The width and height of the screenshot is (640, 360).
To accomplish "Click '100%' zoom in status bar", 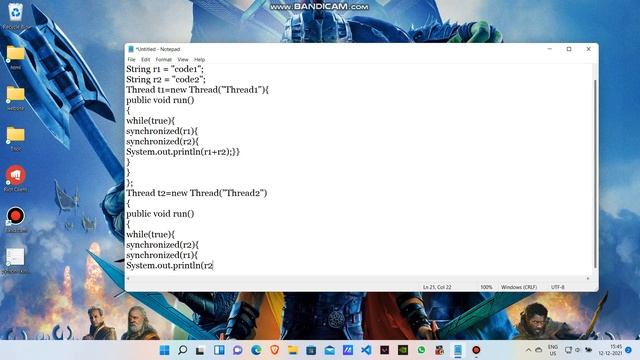I will pyautogui.click(x=486, y=287).
